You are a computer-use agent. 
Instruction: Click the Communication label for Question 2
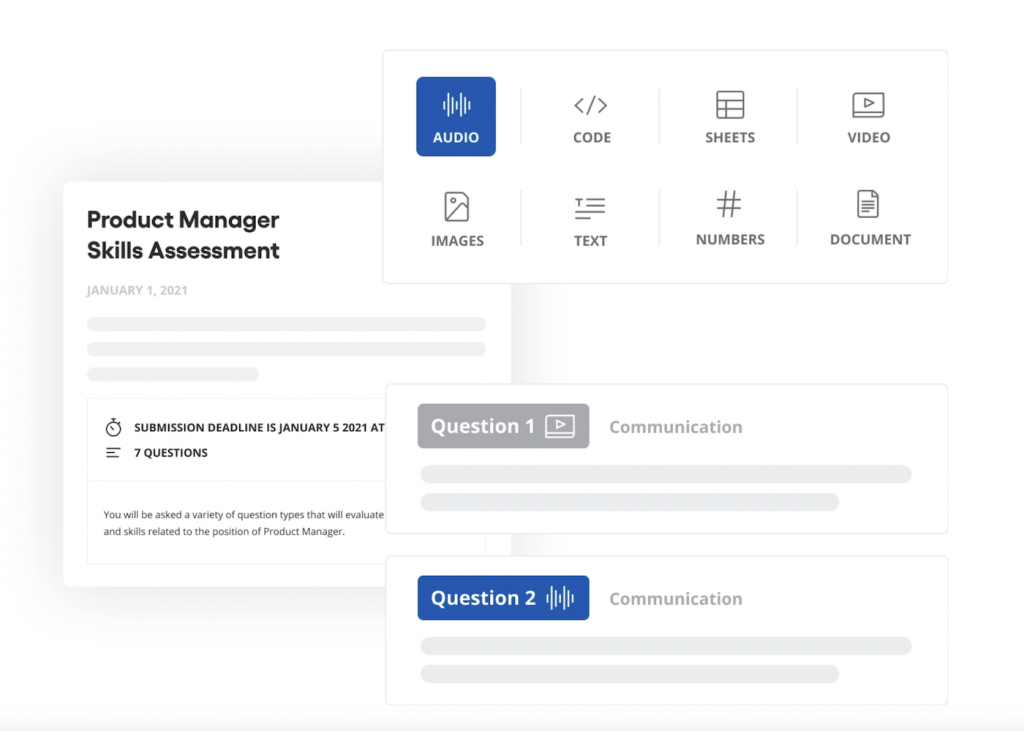coord(675,598)
